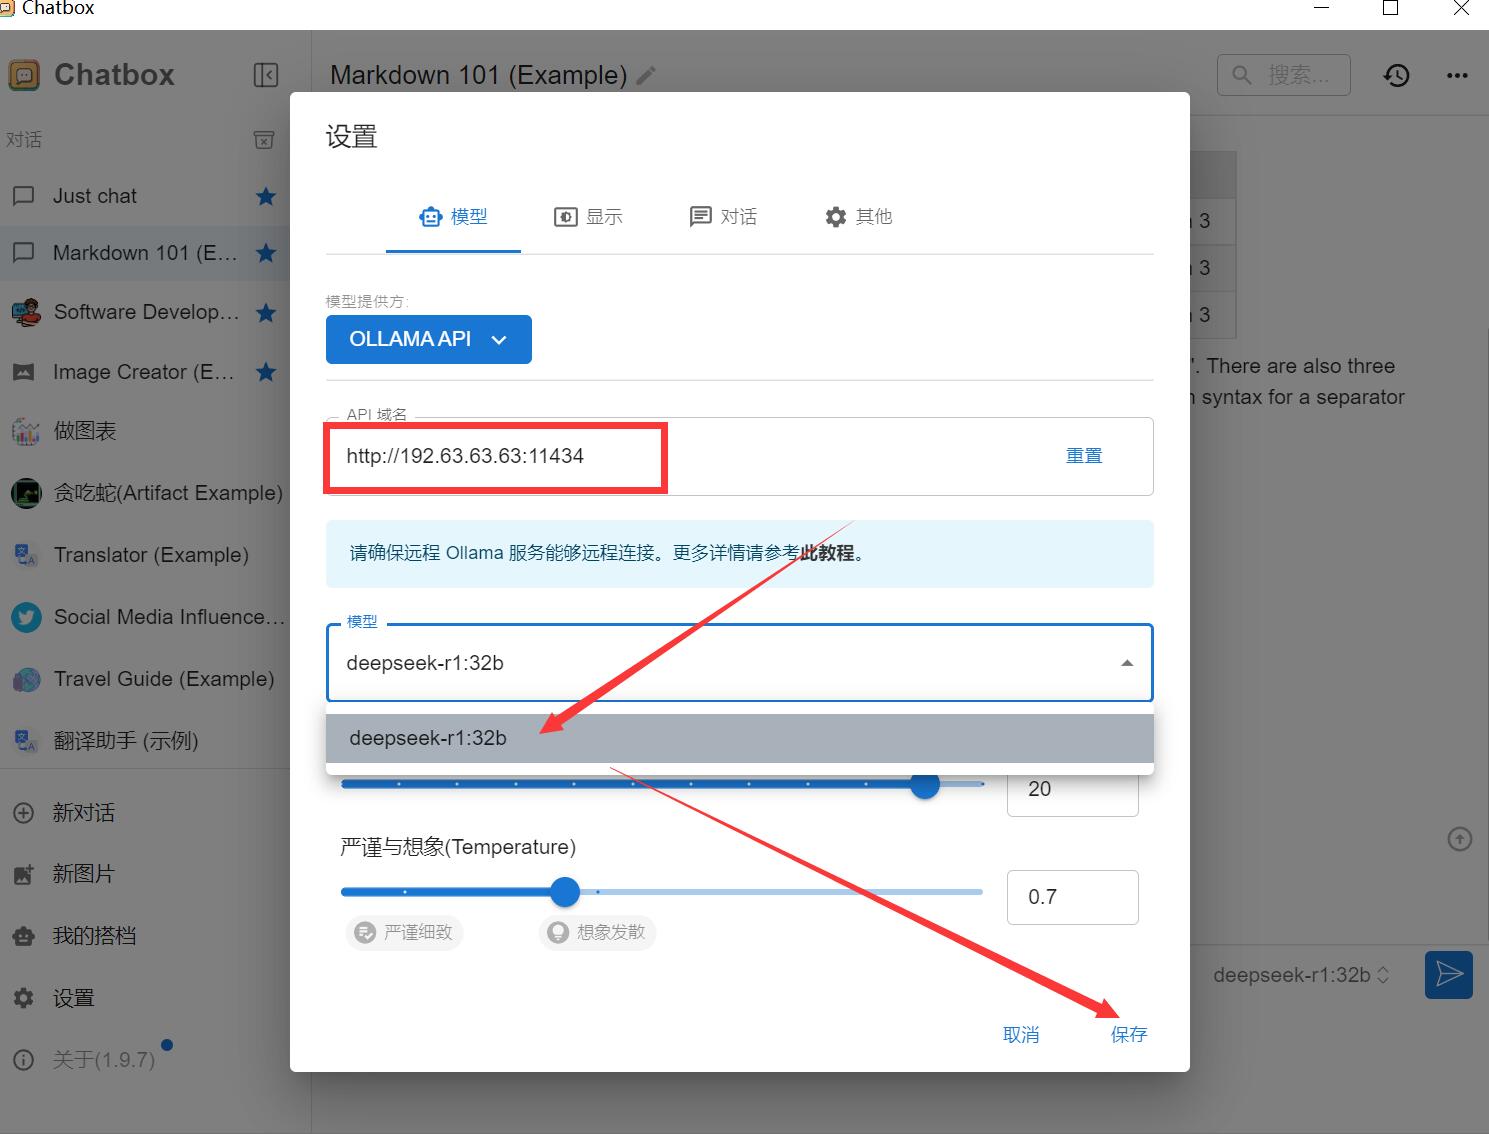Collapse the 模型 dropdown arrow
This screenshot has width=1489, height=1134.
click(x=1127, y=663)
